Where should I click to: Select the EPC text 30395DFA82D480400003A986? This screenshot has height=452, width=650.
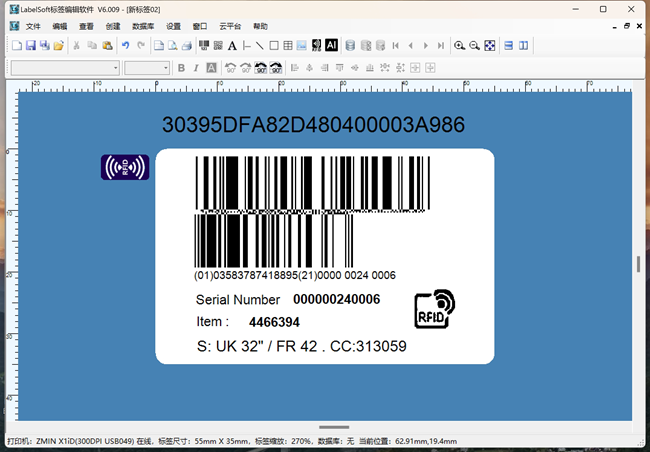point(313,125)
